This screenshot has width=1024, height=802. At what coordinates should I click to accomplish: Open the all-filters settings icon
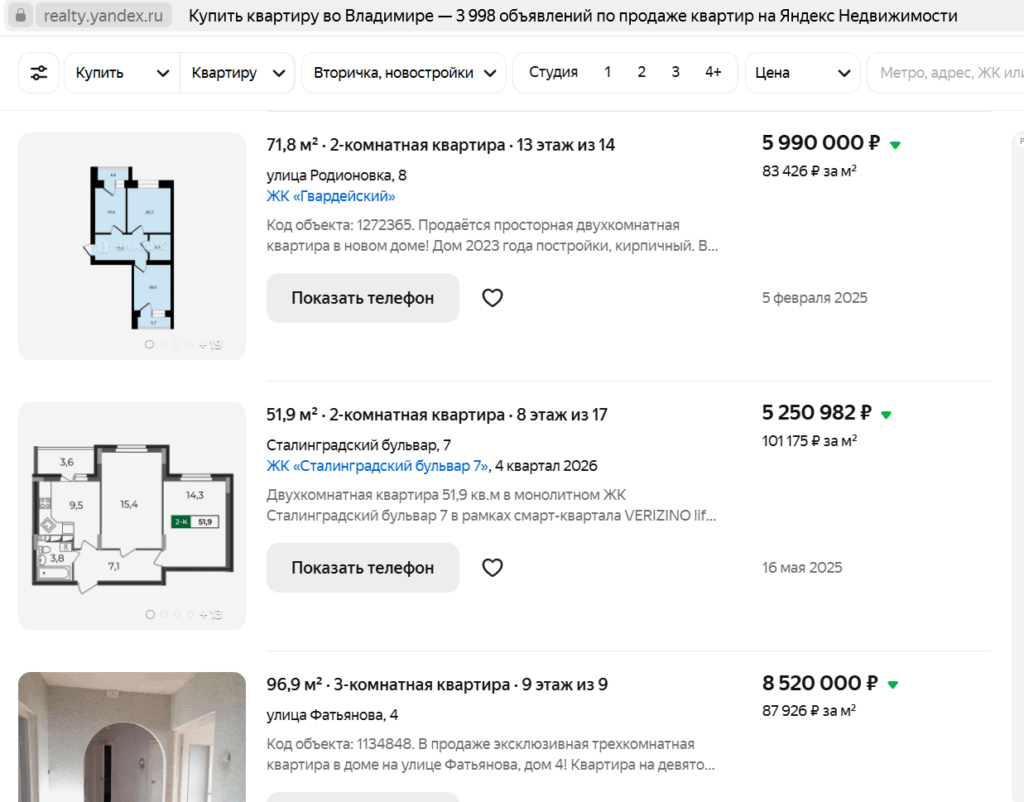click(x=39, y=72)
